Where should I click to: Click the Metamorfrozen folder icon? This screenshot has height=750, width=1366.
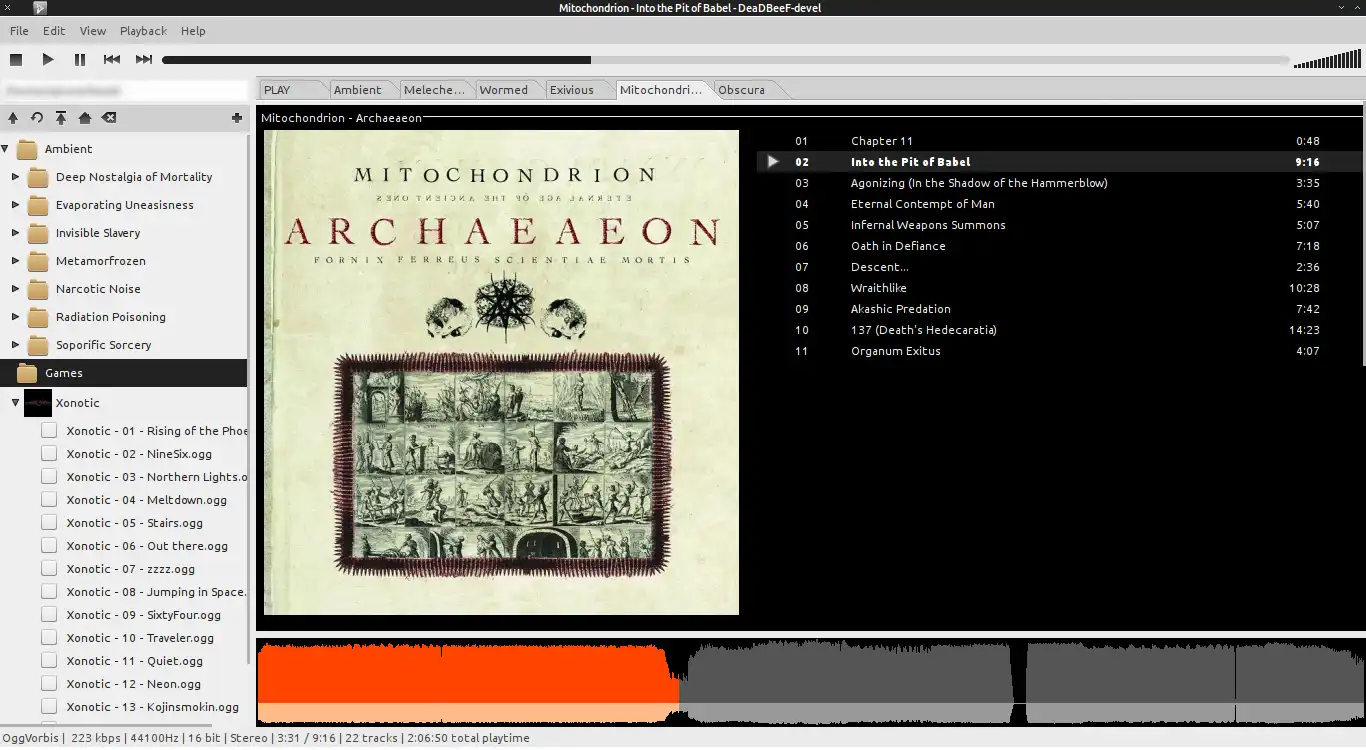pos(39,261)
